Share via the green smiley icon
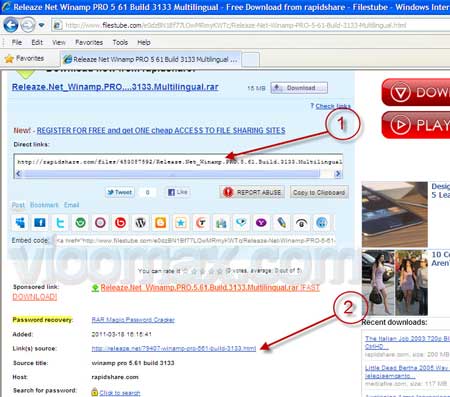Viewport: 450px width, 397px height. [x=80, y=223]
